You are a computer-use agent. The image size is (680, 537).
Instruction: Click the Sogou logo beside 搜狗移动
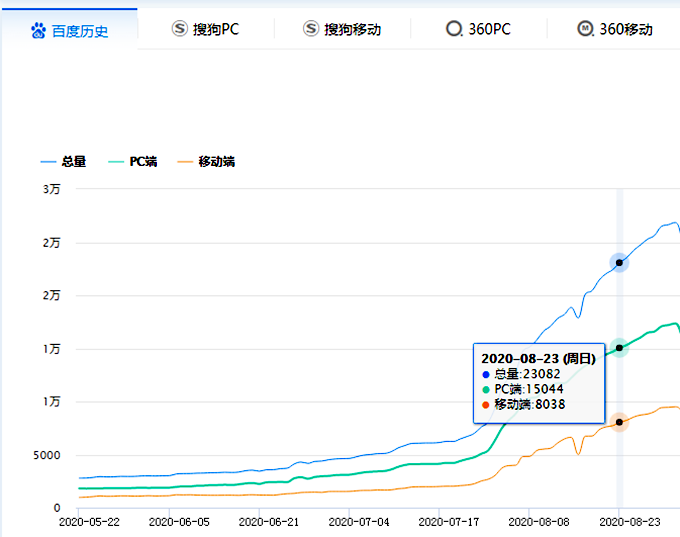[x=311, y=29]
